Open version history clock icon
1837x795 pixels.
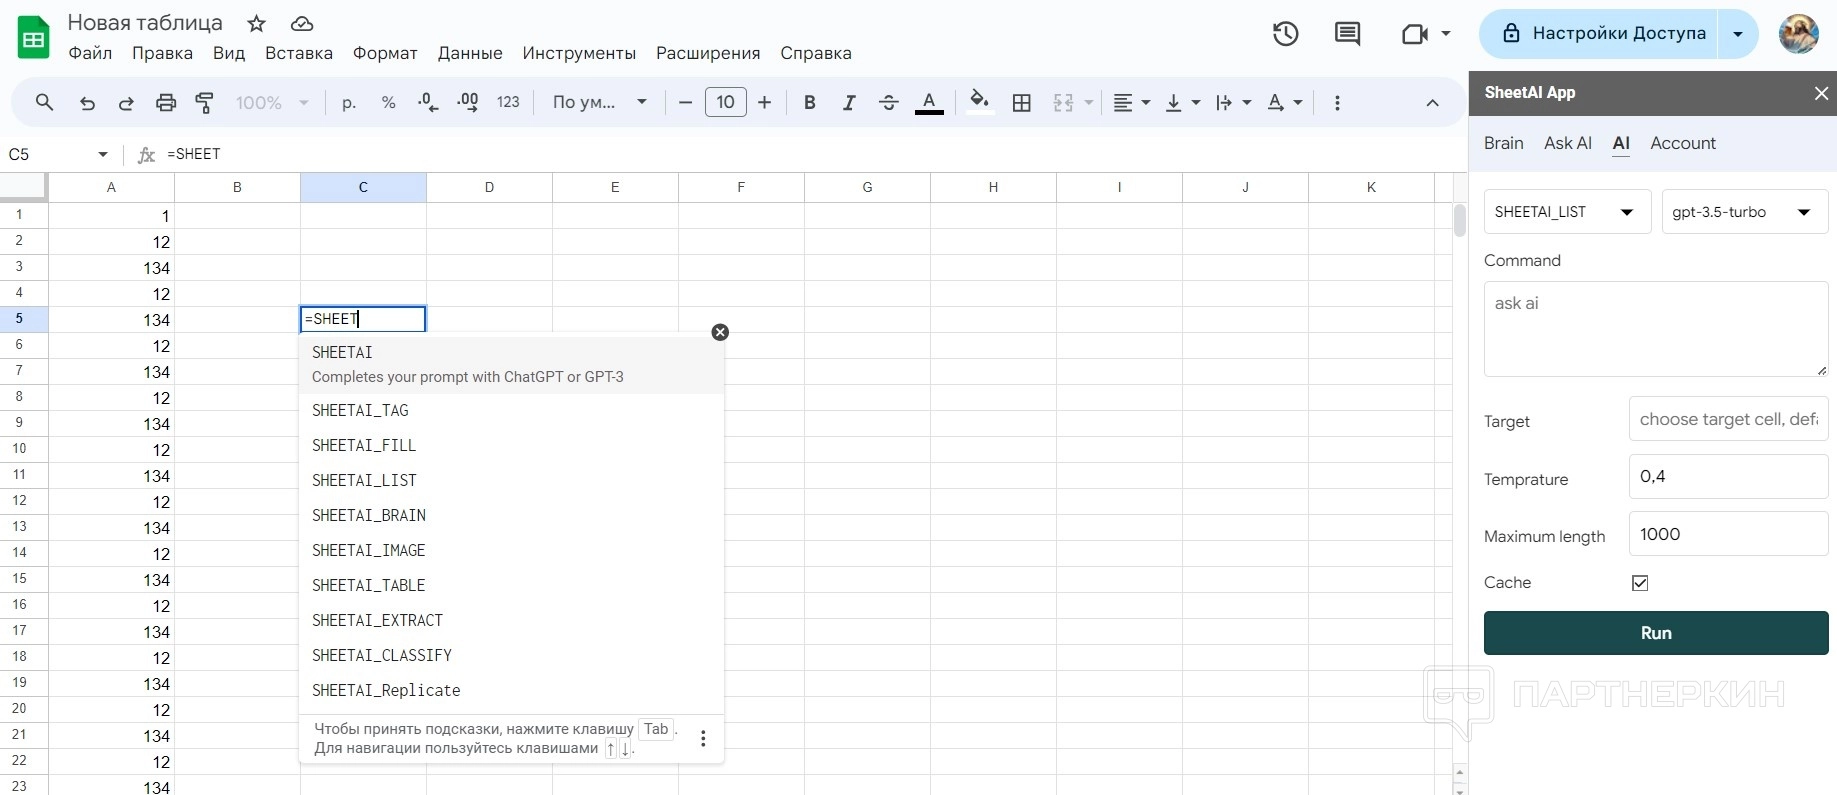click(x=1285, y=34)
